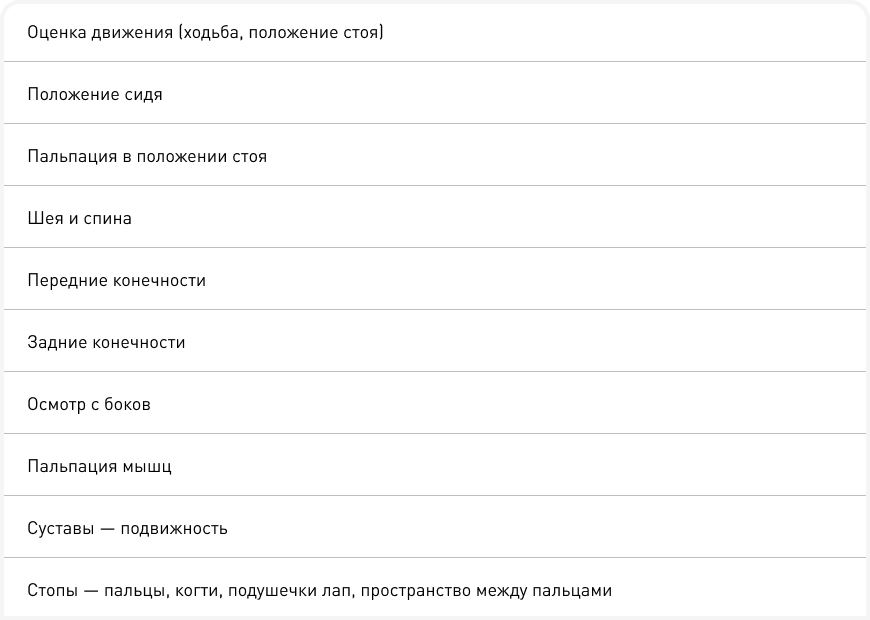870x620 pixels.
Task: Pick the side examination «Осмотр с боков» menu entry
Action: (89, 405)
